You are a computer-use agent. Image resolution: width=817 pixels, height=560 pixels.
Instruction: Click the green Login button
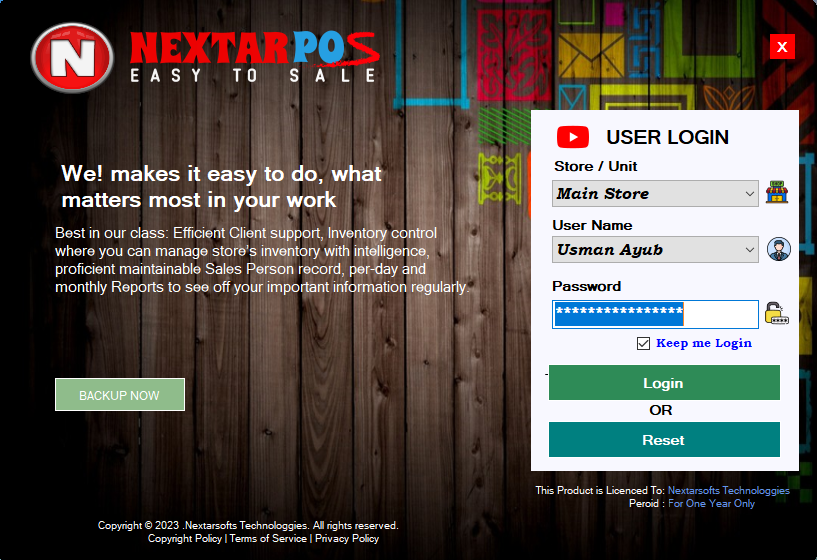[664, 383]
